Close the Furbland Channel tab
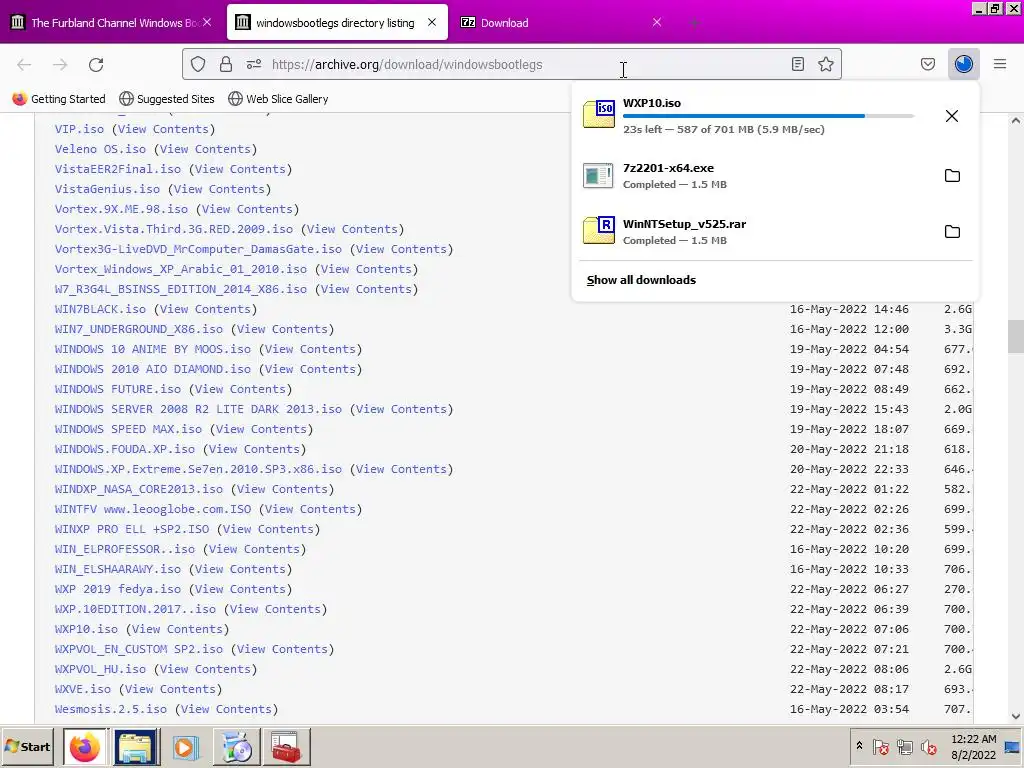The image size is (1024, 768). [206, 22]
